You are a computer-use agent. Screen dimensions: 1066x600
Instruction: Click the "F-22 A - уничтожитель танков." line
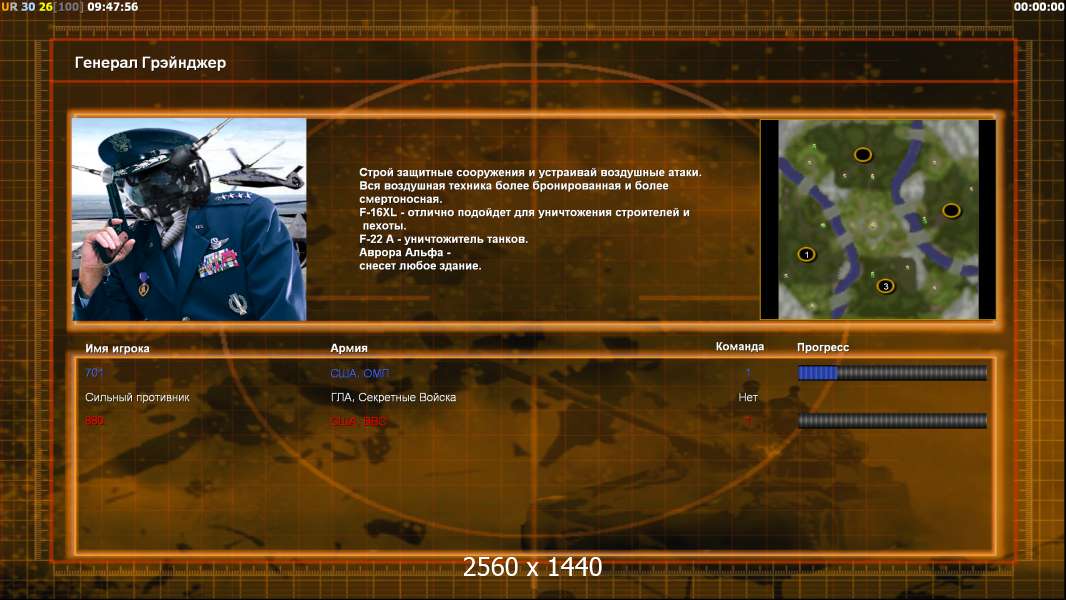coord(443,239)
